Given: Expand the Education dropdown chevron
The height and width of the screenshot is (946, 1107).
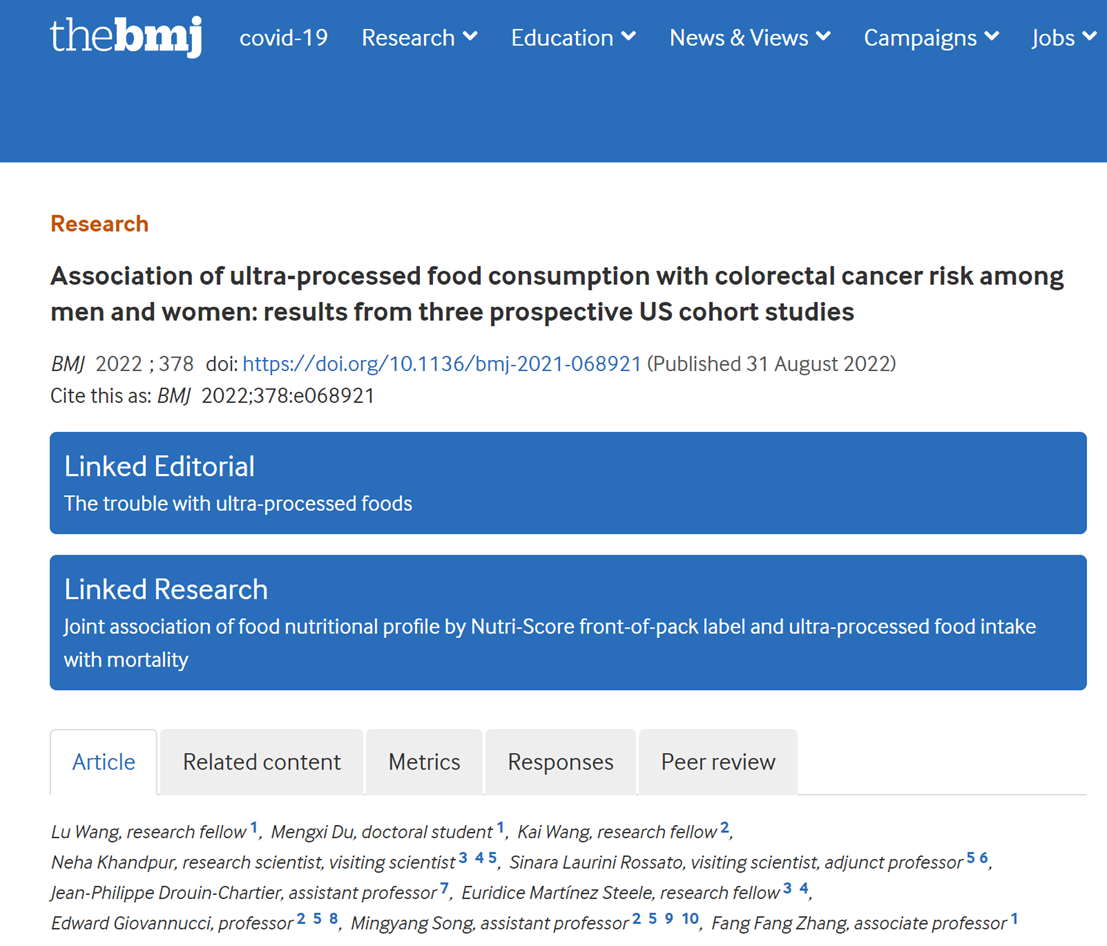Looking at the screenshot, I should (628, 37).
